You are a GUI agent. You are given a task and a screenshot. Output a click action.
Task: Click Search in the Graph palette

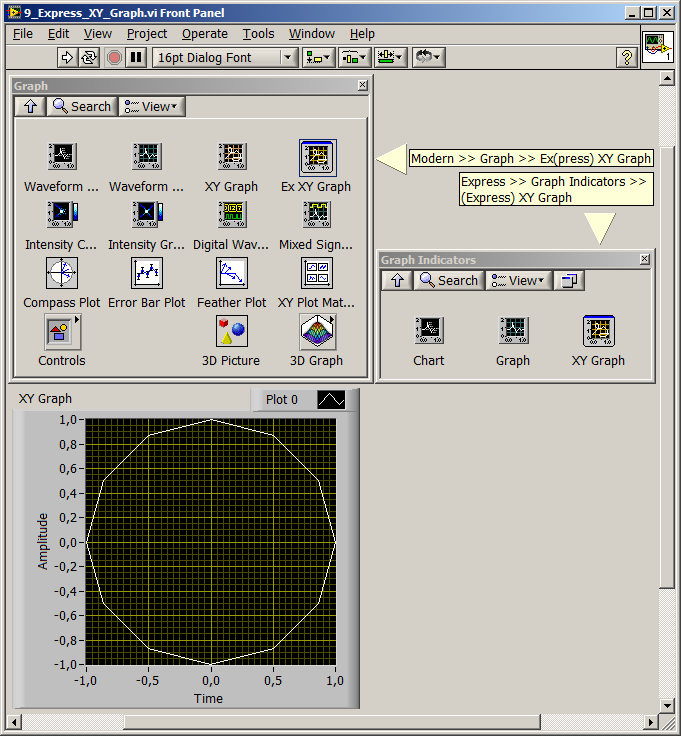click(x=82, y=107)
